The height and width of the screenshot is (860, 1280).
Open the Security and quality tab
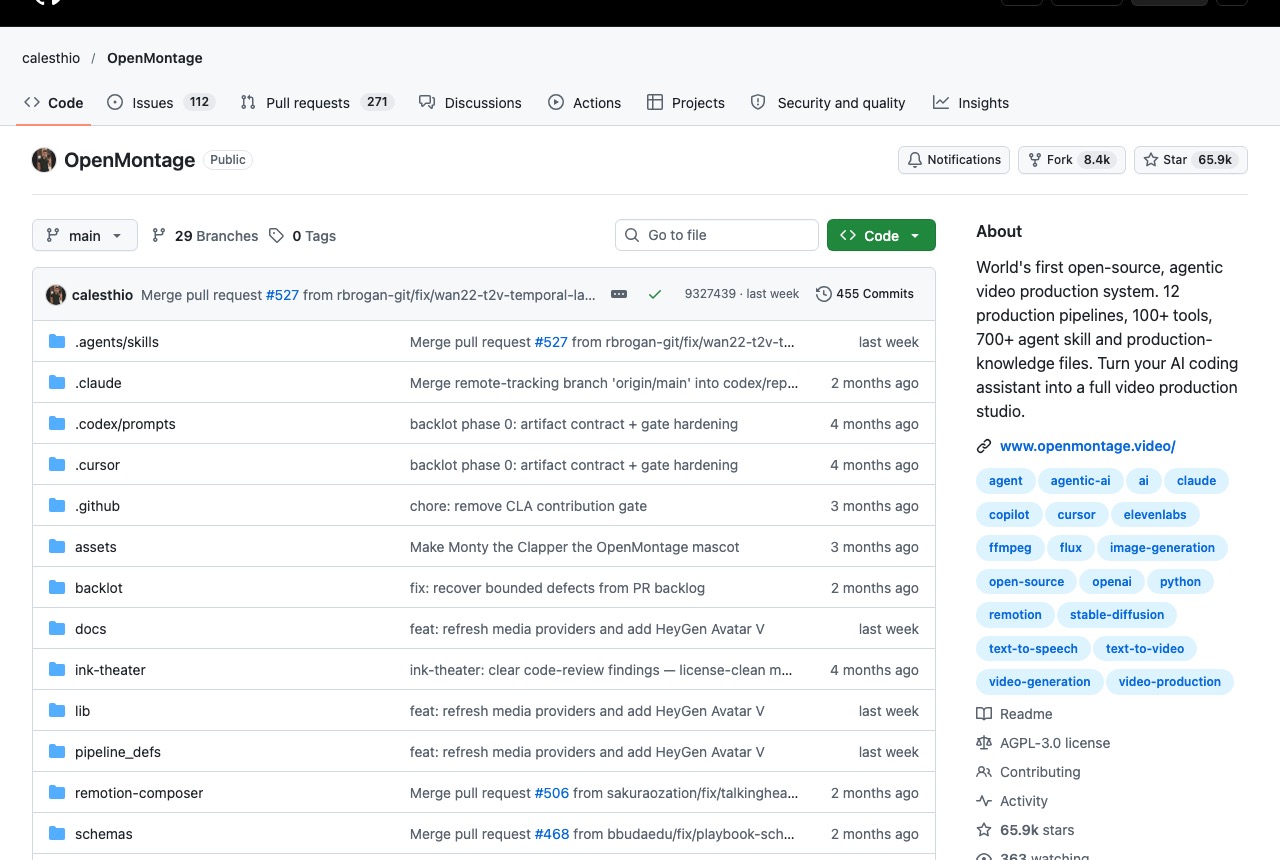tap(828, 103)
